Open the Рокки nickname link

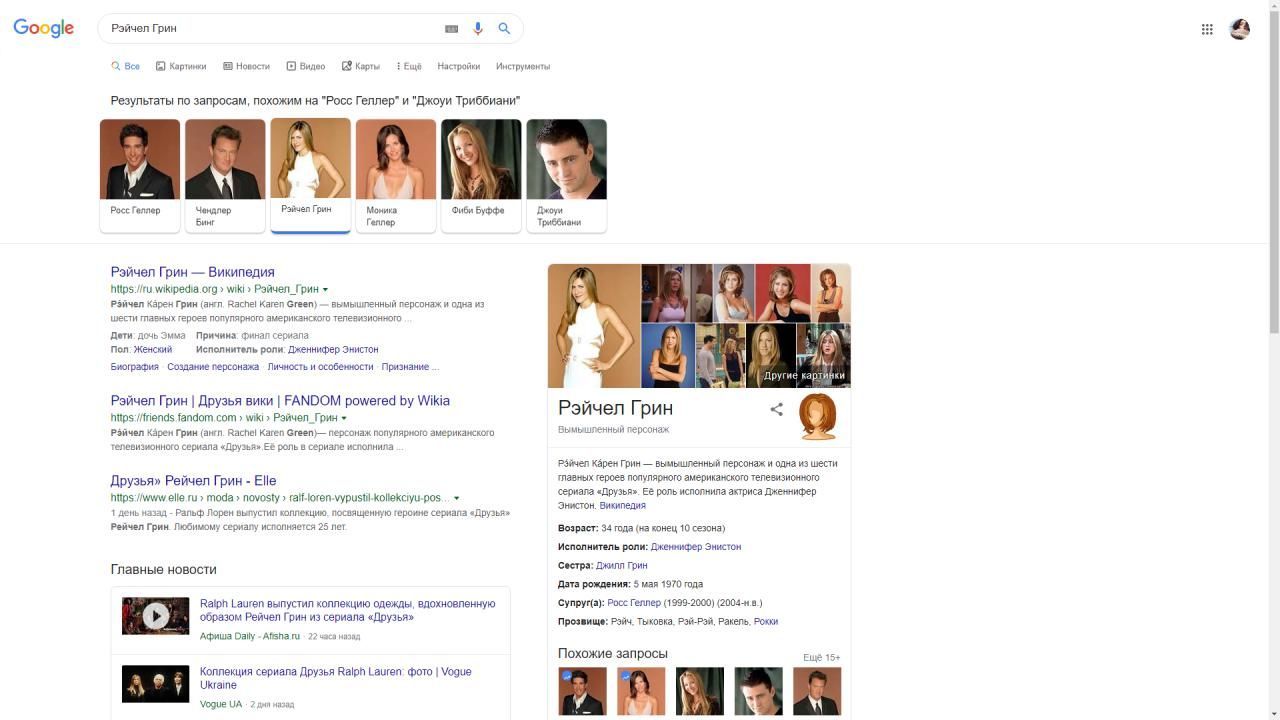[766, 622]
